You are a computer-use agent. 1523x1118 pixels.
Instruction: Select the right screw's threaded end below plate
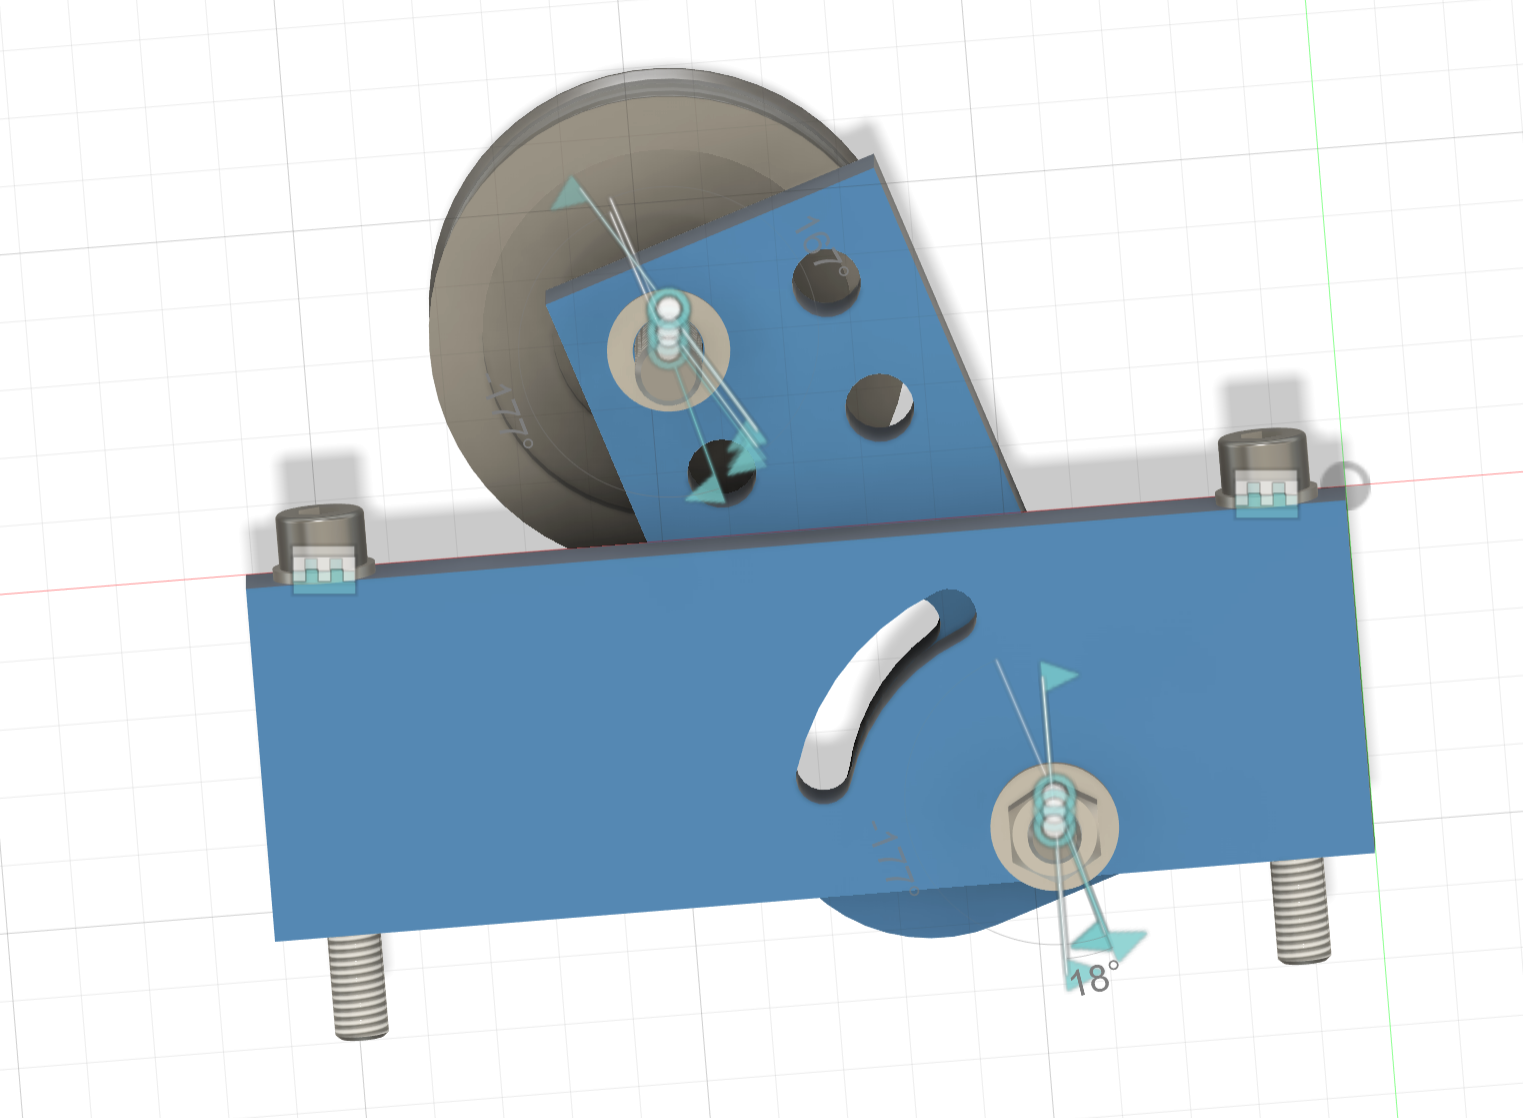1300,911
